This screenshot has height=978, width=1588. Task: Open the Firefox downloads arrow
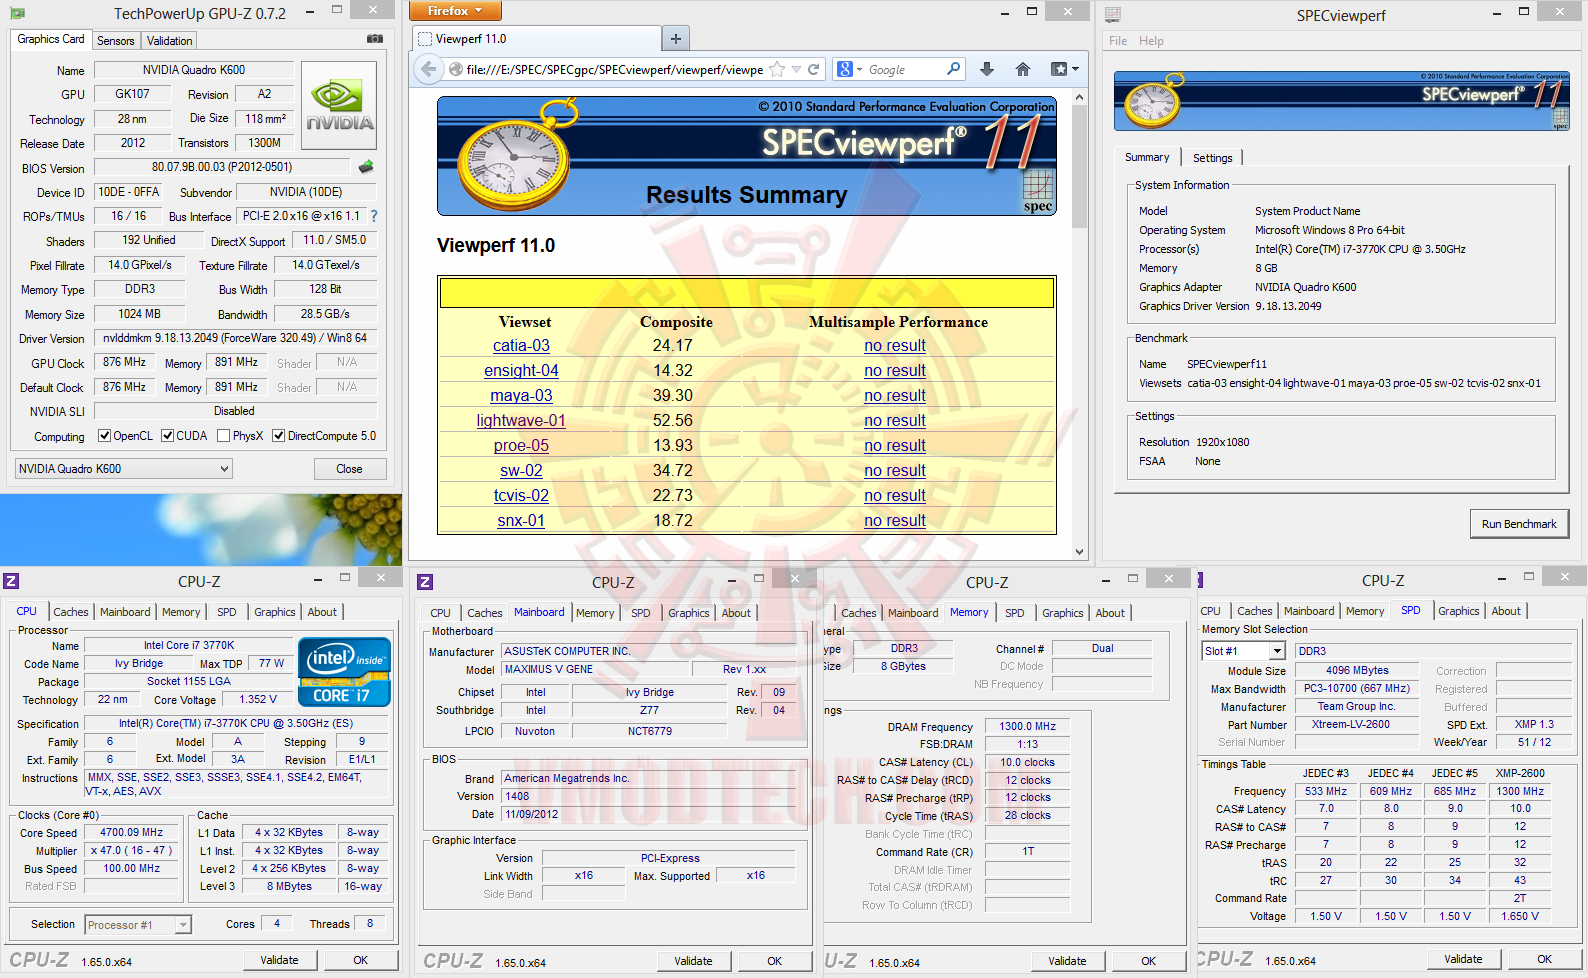click(x=987, y=69)
